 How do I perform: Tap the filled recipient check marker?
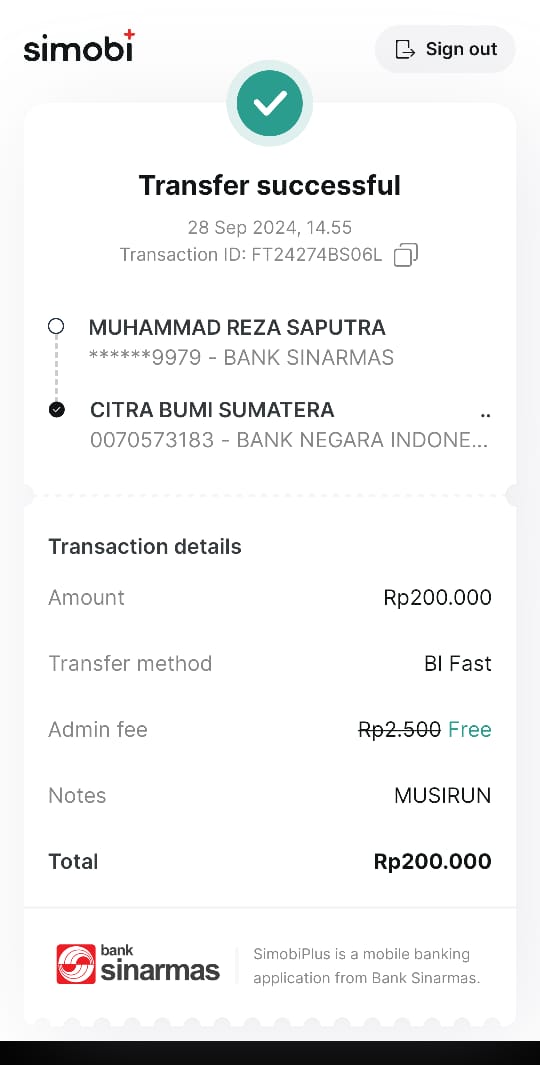57,410
